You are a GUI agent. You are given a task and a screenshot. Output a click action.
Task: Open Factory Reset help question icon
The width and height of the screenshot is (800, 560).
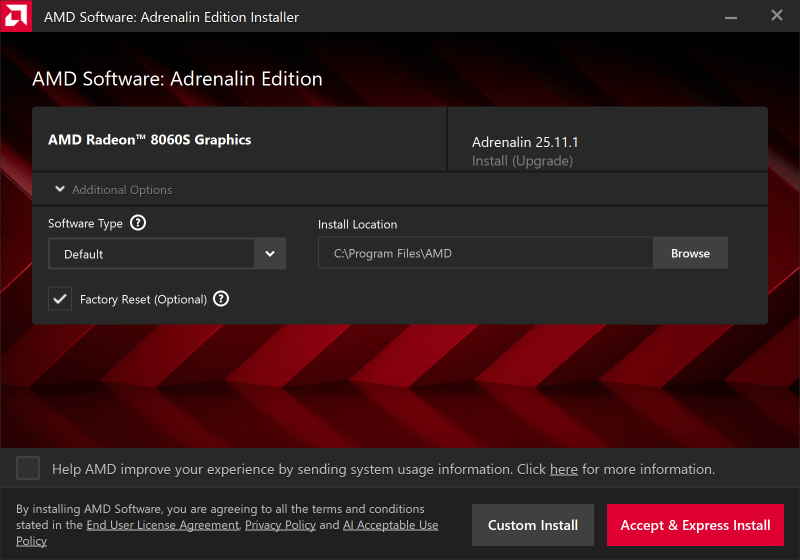click(221, 299)
